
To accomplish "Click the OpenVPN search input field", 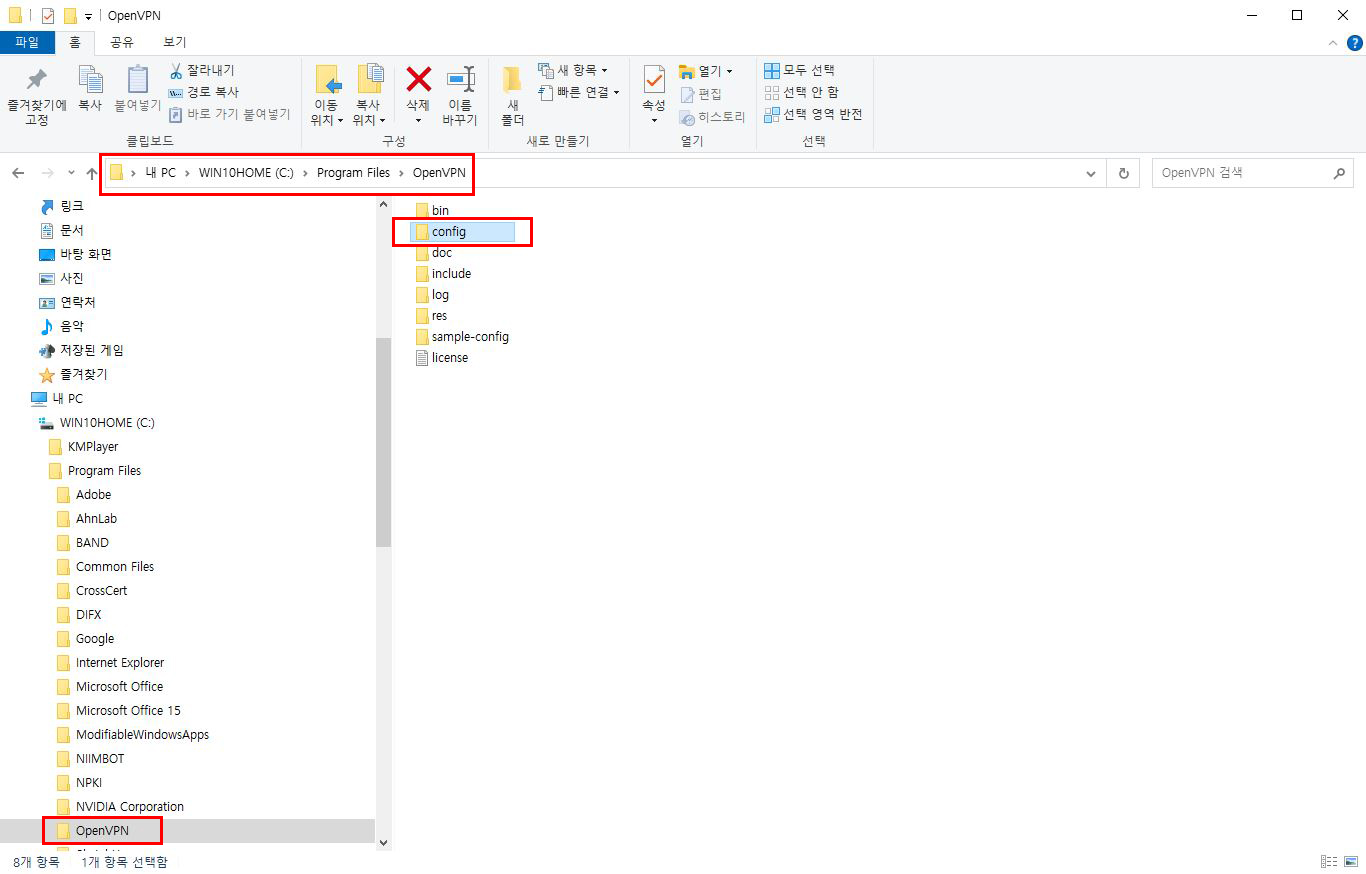I will point(1240,173).
